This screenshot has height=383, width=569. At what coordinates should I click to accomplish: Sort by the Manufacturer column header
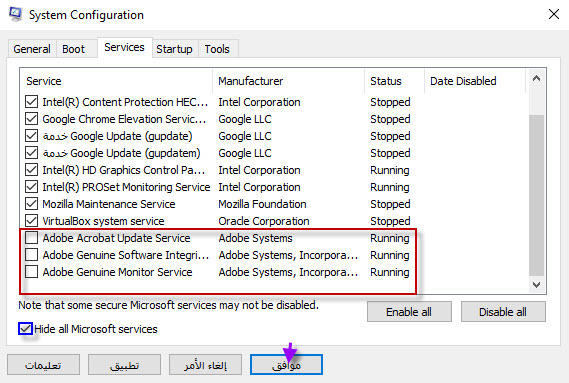(289, 81)
